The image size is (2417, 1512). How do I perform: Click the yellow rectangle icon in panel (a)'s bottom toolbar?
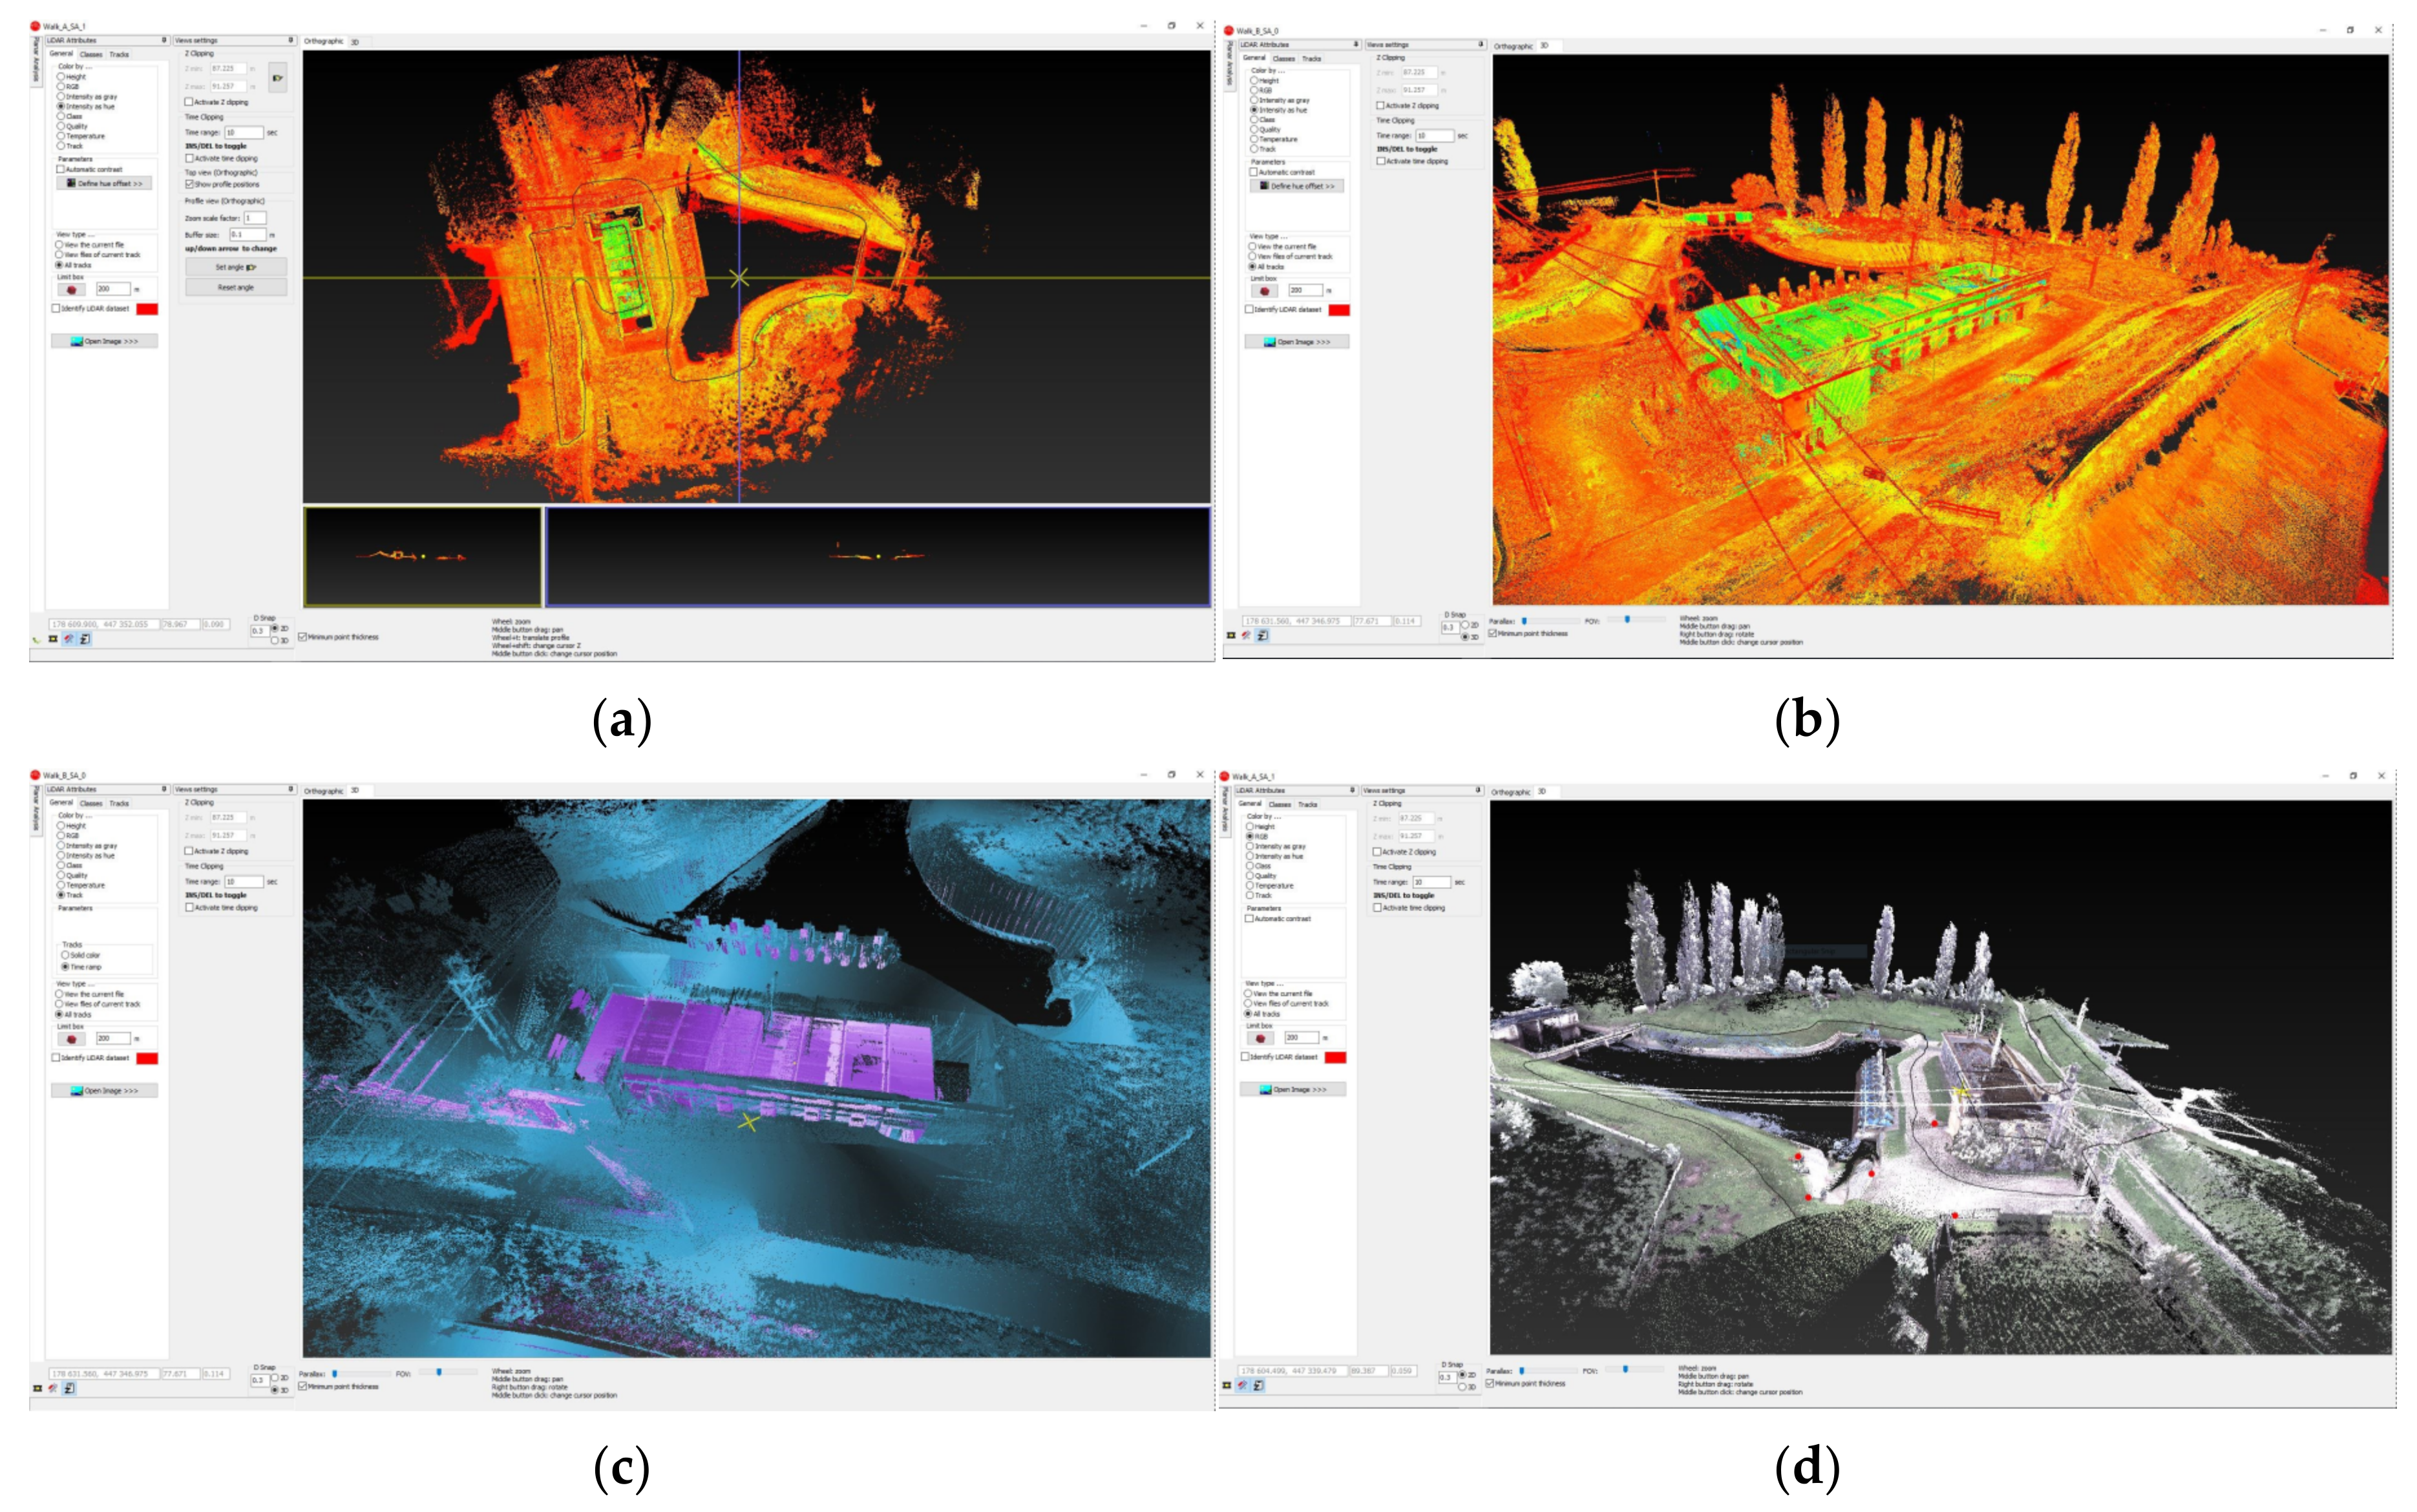[53, 639]
